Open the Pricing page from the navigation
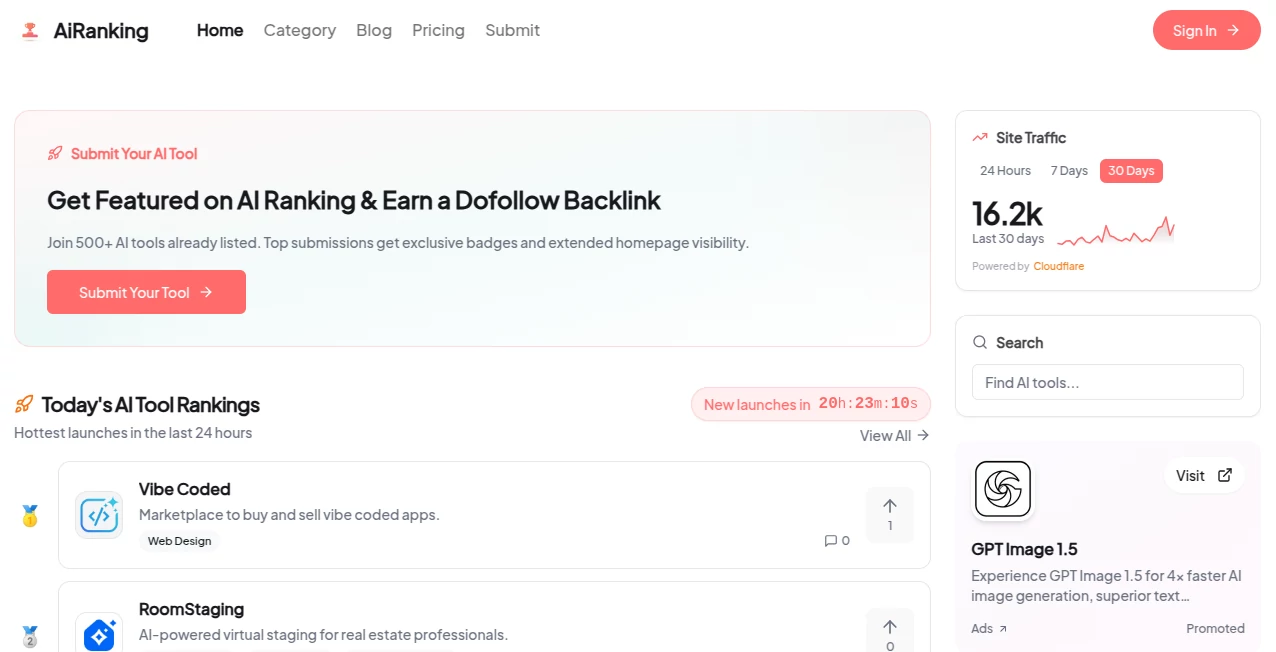Screen dimensions: 1276x652 [x=438, y=30]
